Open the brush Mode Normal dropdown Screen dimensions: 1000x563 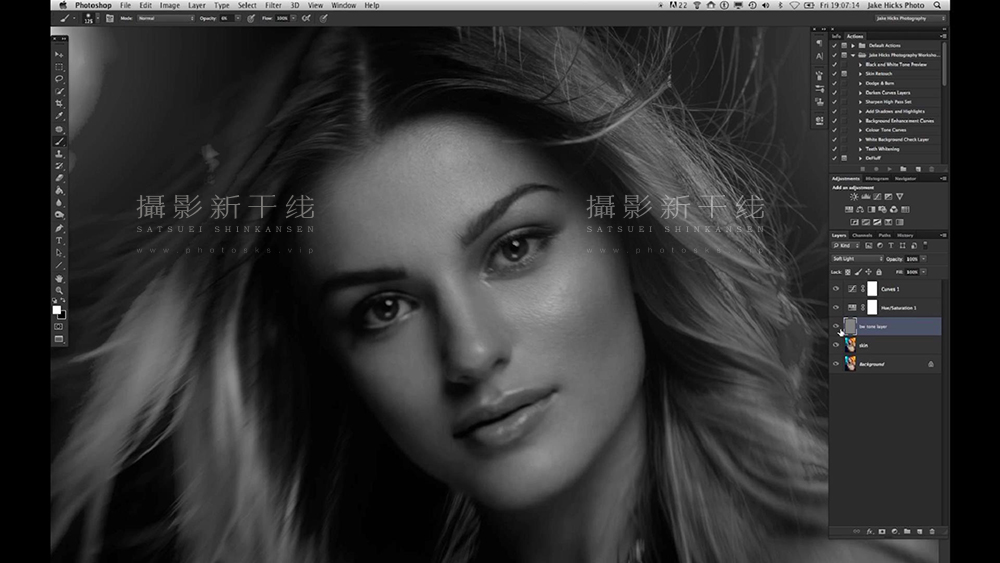(x=166, y=18)
